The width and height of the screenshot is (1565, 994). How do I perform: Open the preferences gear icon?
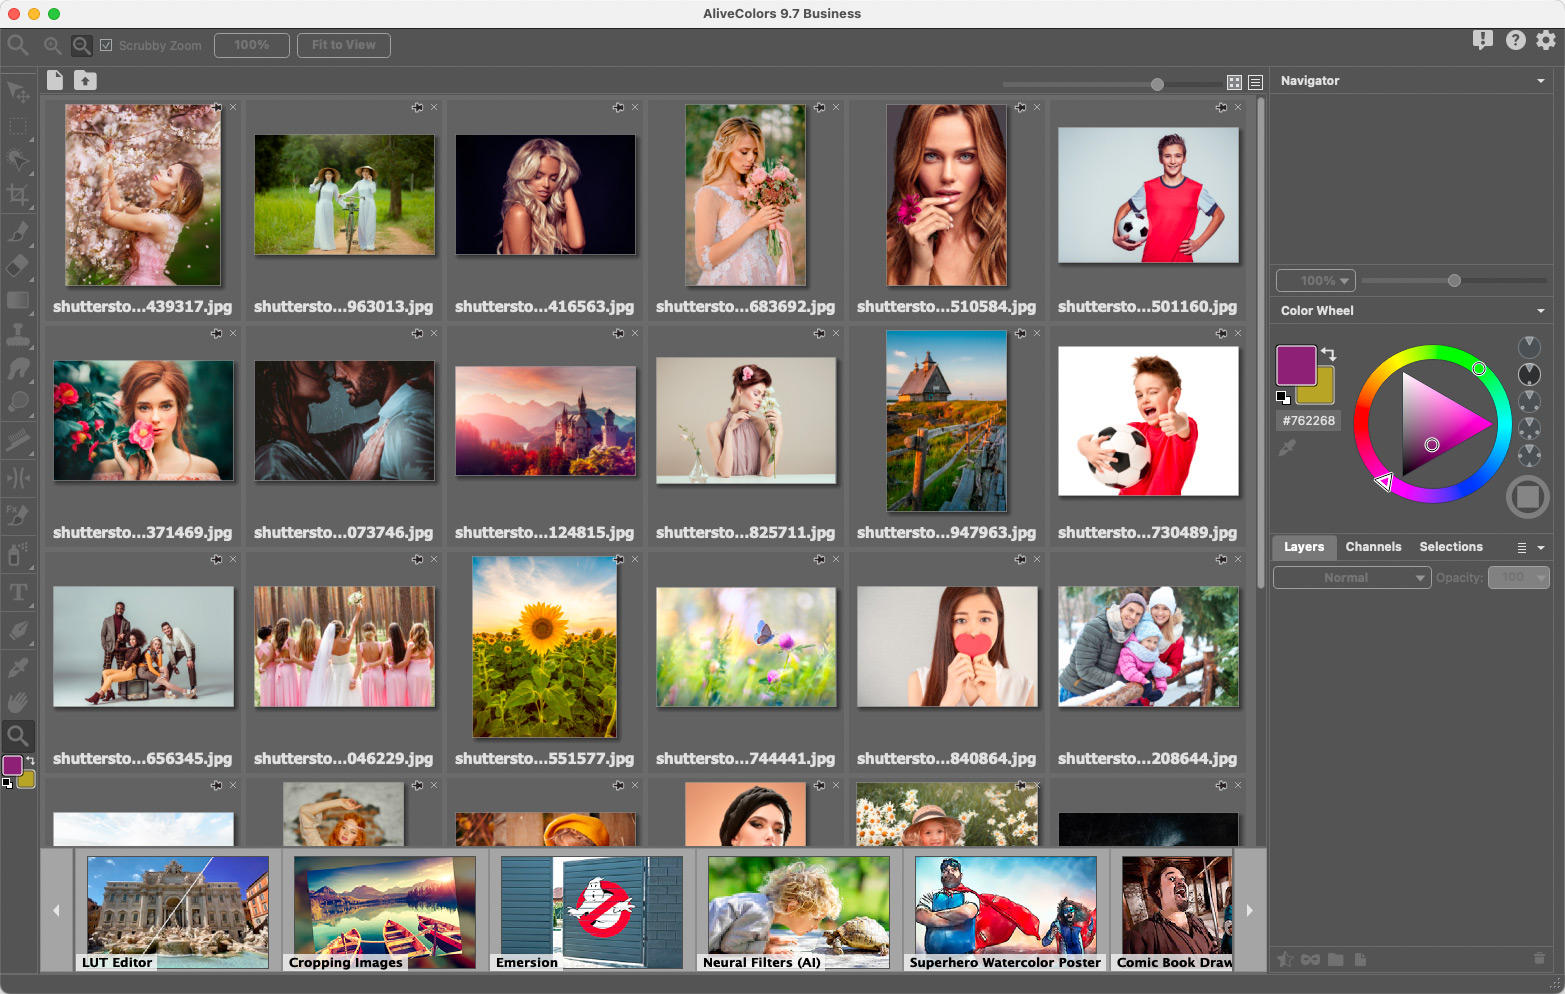click(x=1546, y=40)
